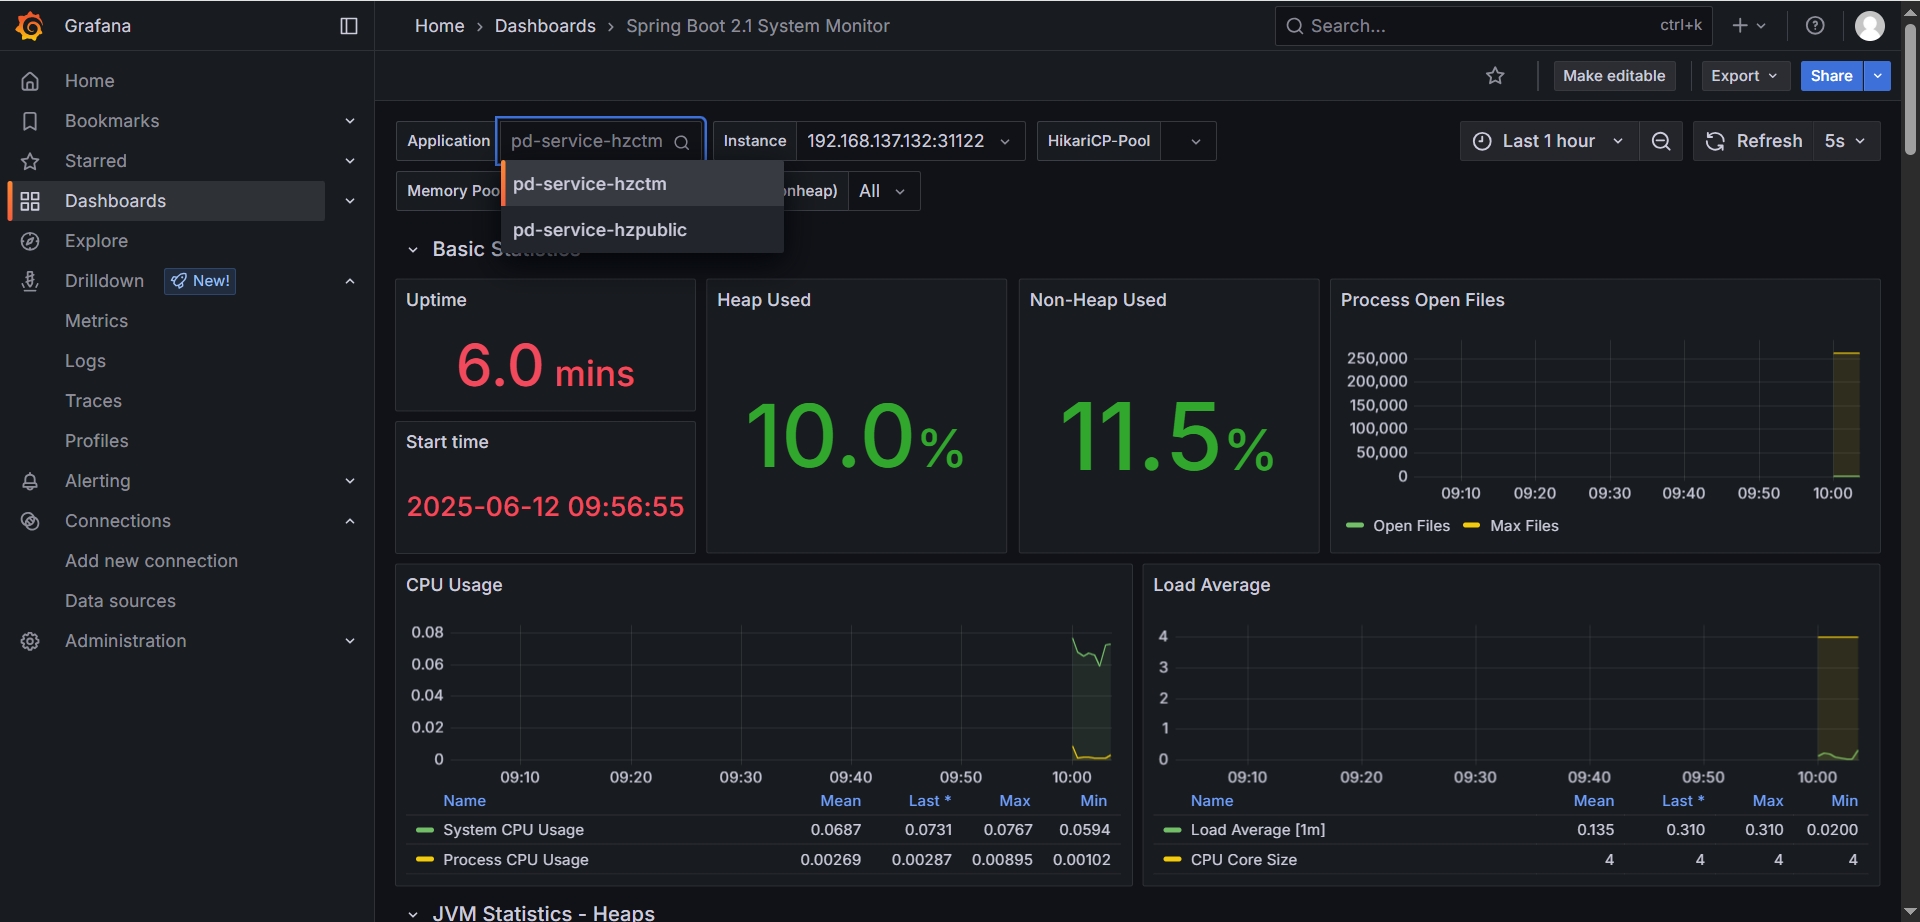
Task: Click the Share button
Action: (x=1830, y=76)
